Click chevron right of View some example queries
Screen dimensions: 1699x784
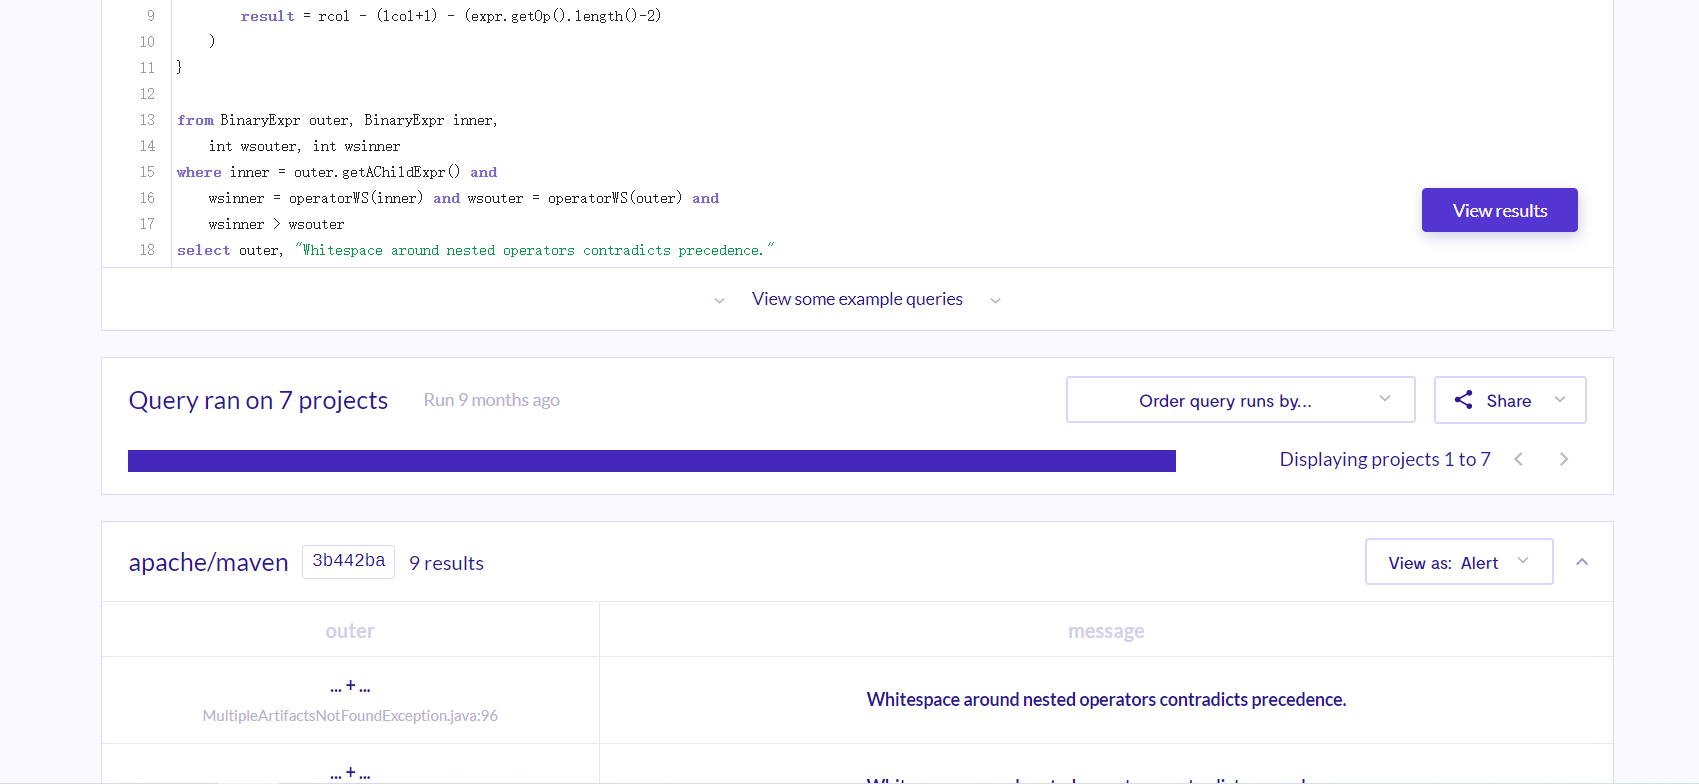coord(995,300)
